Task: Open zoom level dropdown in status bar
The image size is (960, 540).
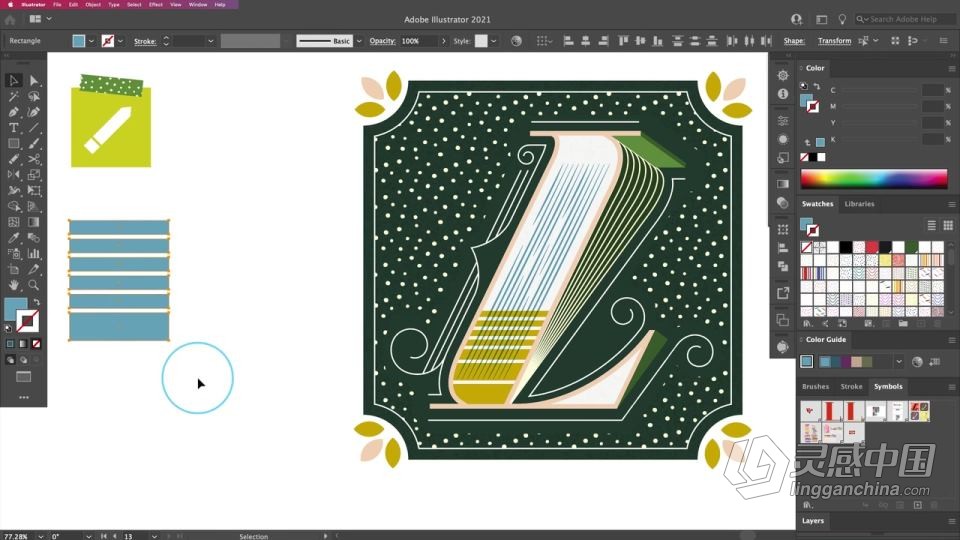Action: click(40, 536)
